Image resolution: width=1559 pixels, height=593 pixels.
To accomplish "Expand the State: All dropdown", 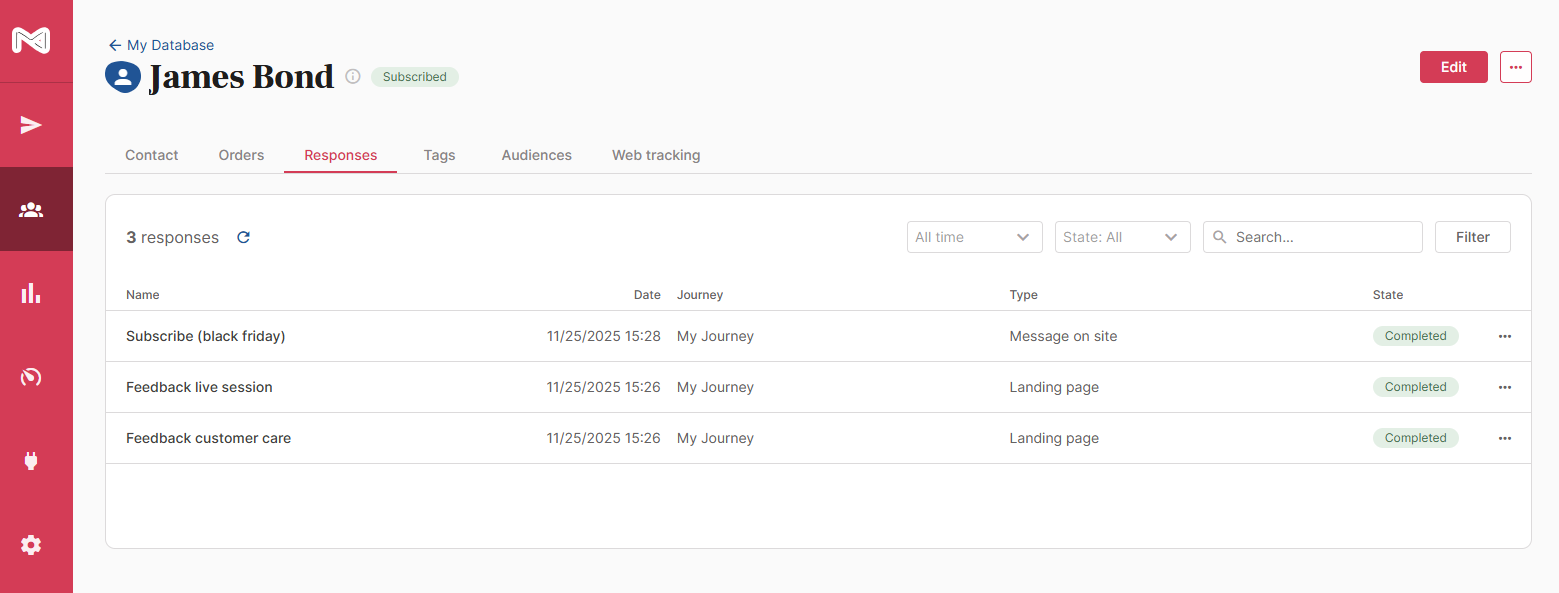I will tap(1122, 237).
